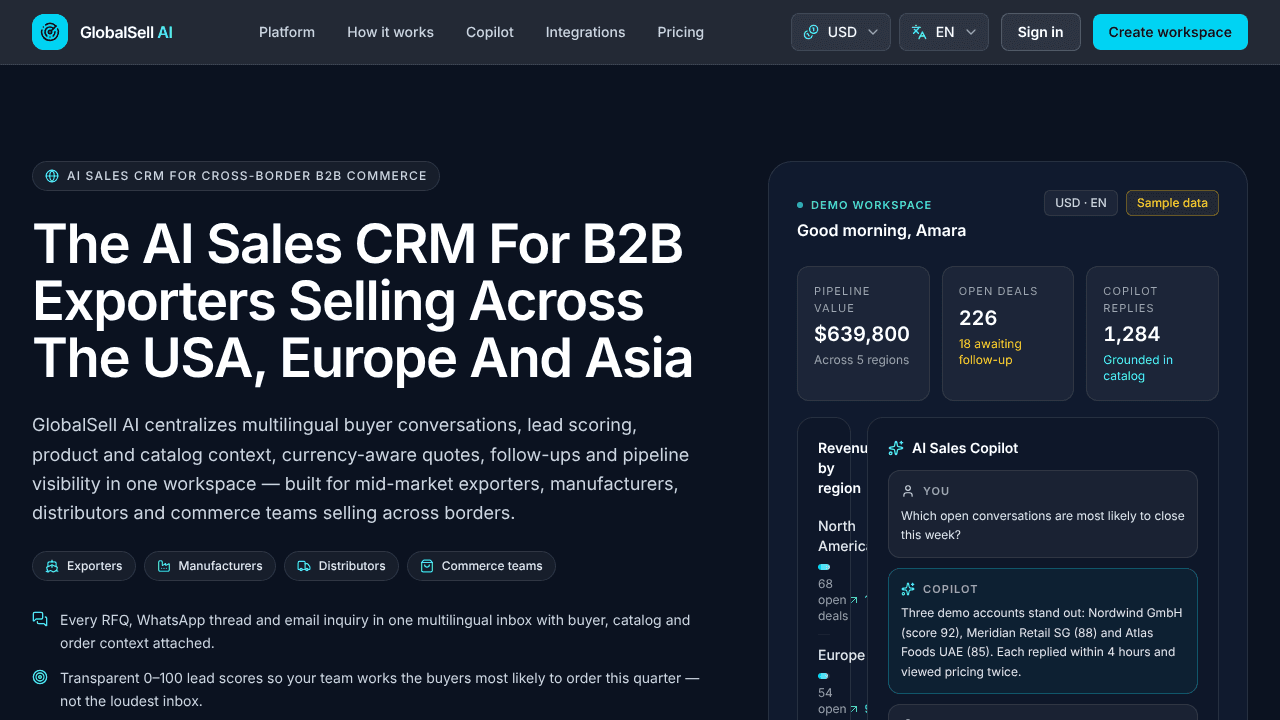Click the AI Sales Copilot heading

pyautogui.click(x=965, y=448)
